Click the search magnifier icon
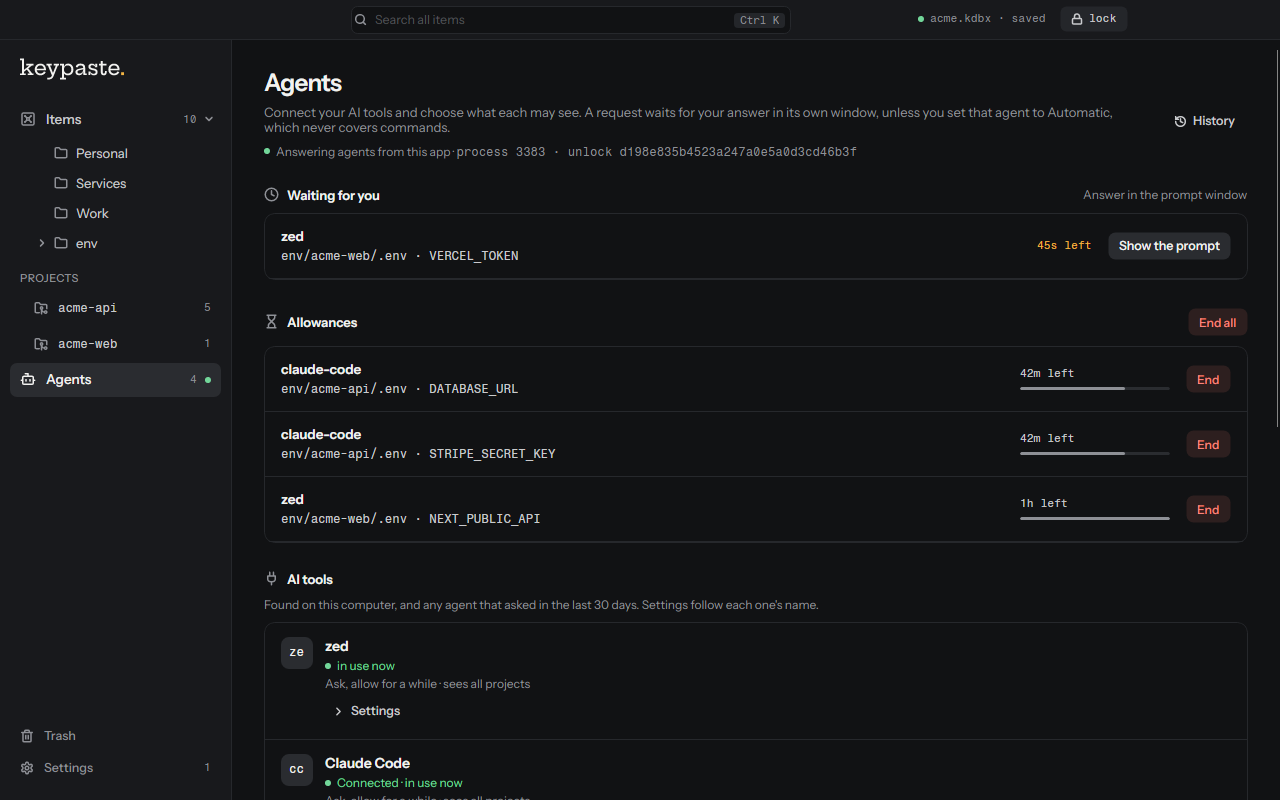 (x=361, y=20)
